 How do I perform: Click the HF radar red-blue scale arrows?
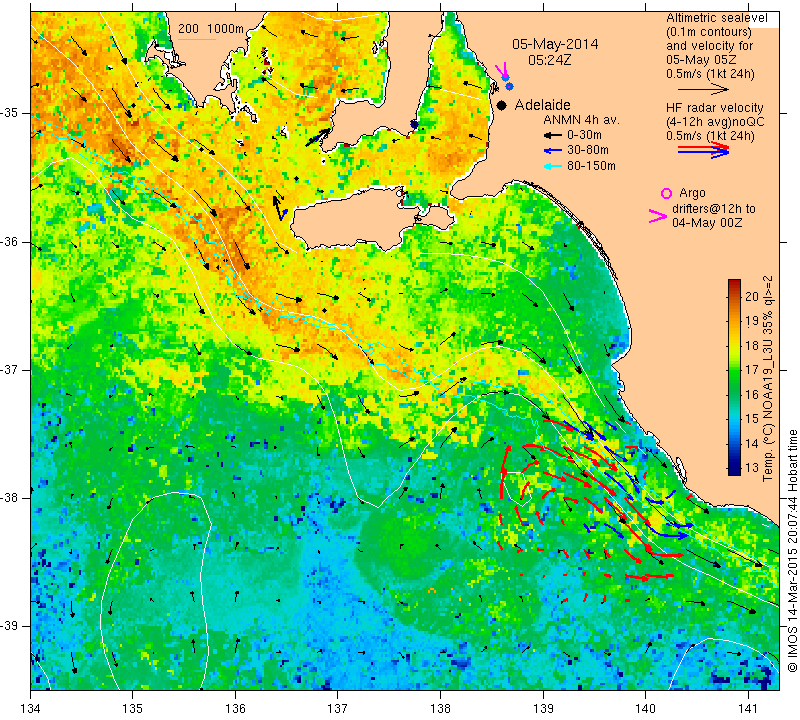(x=704, y=150)
